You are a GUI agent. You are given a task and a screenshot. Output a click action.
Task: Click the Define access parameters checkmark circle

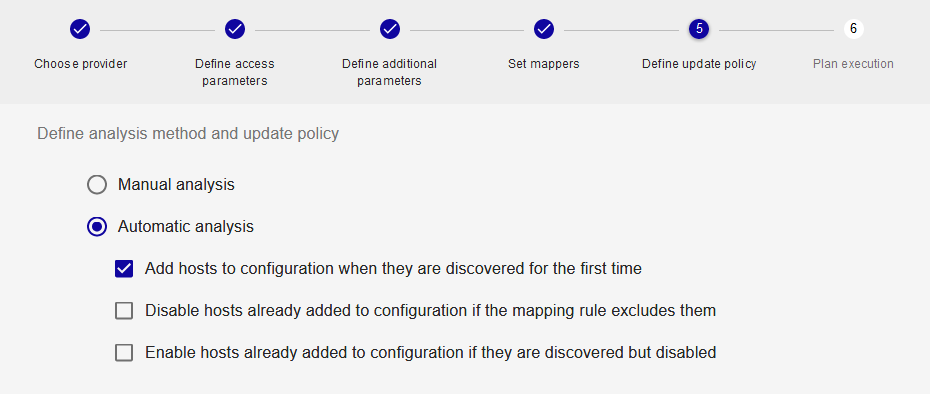pyautogui.click(x=235, y=28)
